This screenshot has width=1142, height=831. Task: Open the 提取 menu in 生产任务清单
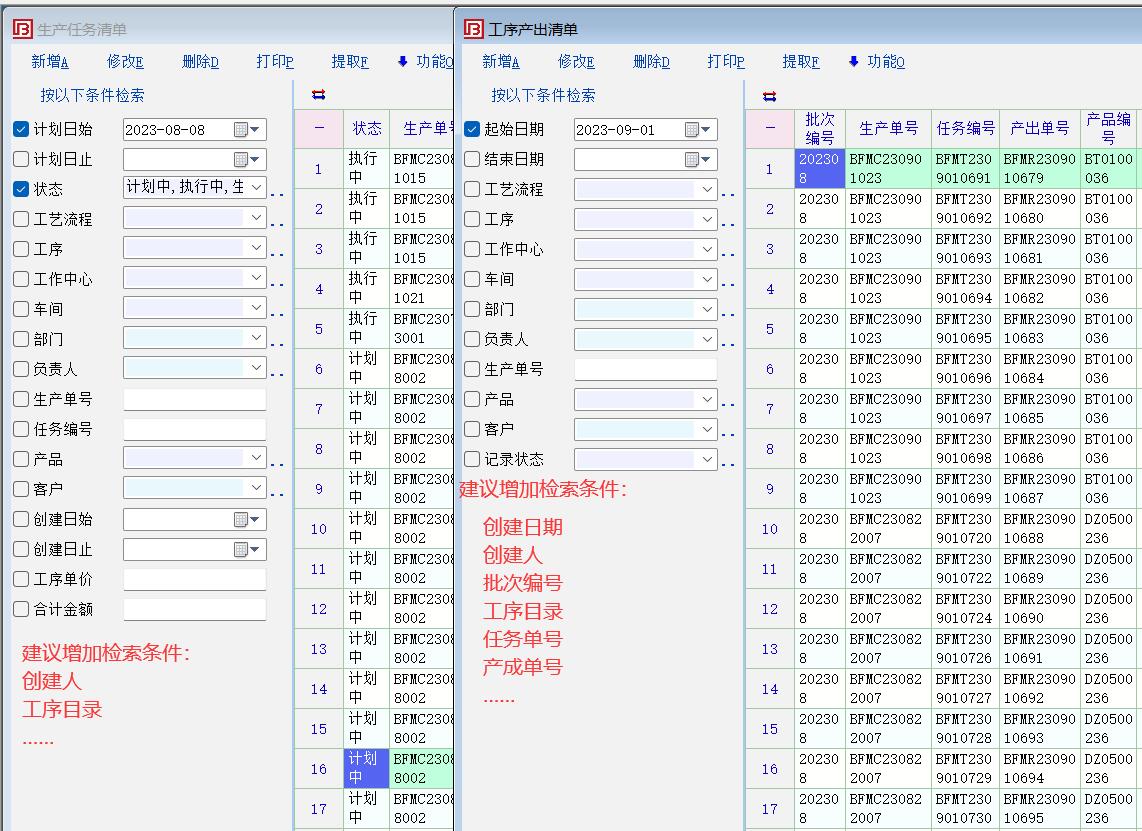(x=350, y=62)
